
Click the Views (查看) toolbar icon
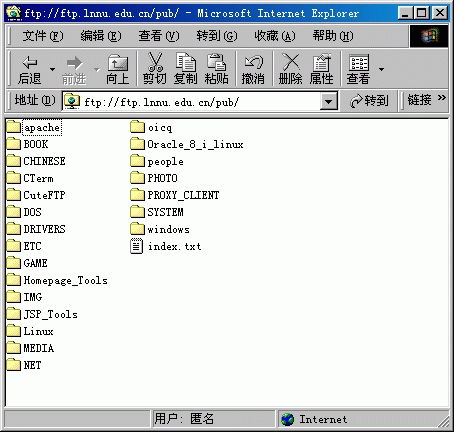point(358,63)
